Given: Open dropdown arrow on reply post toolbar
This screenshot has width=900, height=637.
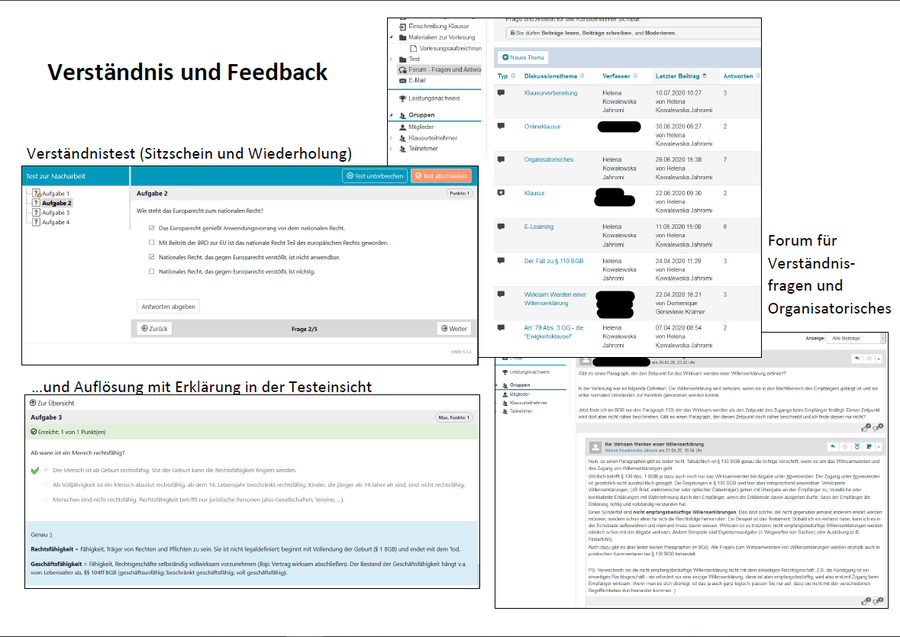Looking at the screenshot, I should coord(879,446).
